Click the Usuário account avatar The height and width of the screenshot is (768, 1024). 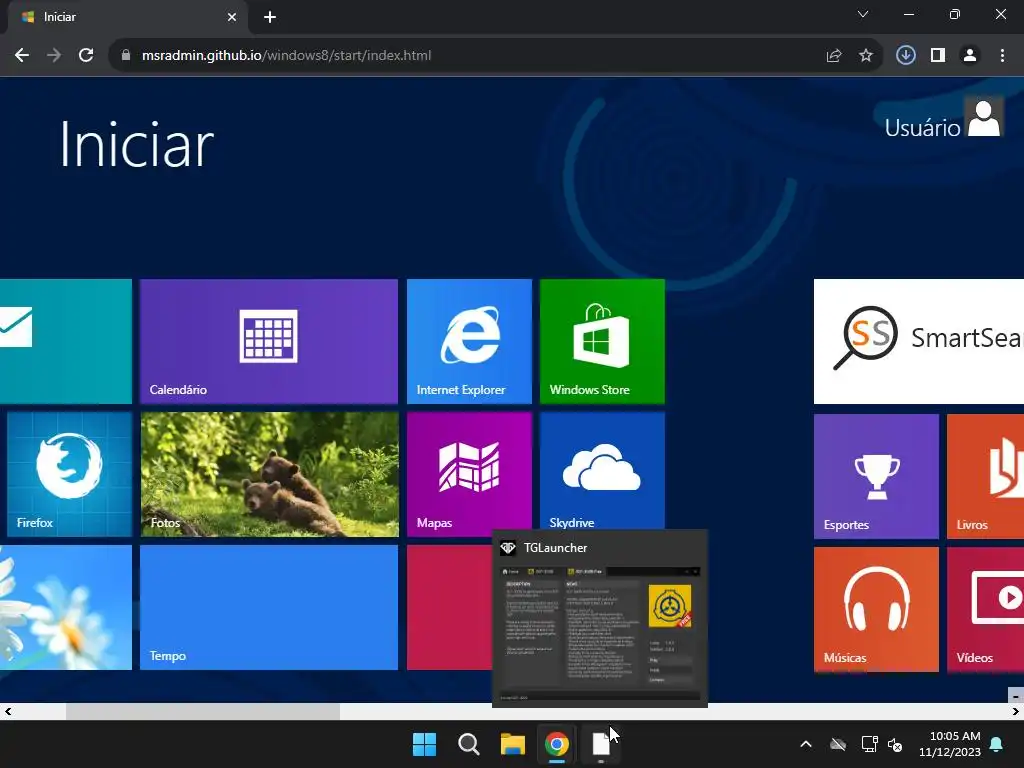pos(984,117)
